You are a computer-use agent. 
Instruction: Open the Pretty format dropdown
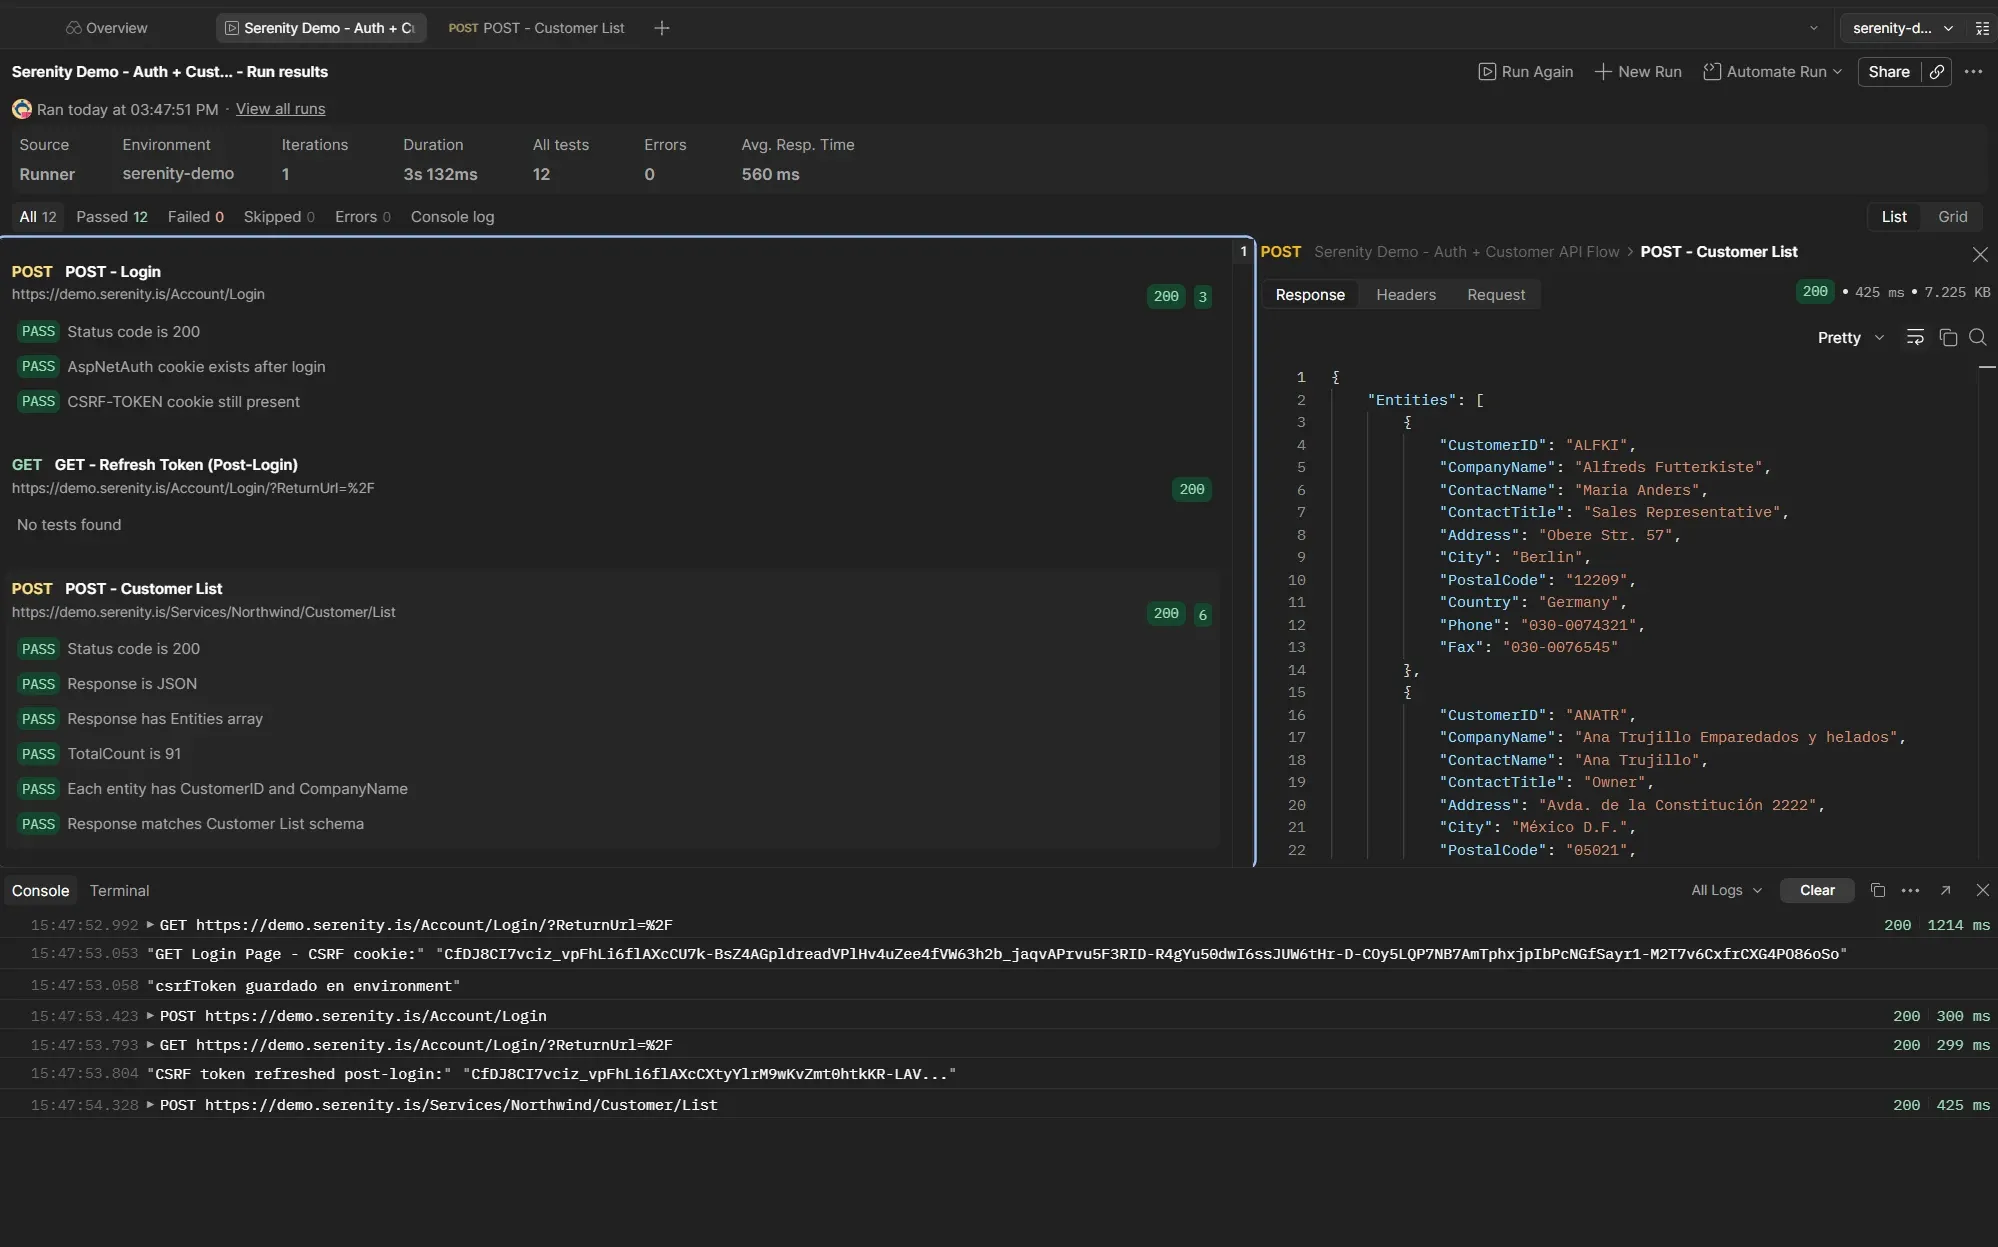[1849, 337]
